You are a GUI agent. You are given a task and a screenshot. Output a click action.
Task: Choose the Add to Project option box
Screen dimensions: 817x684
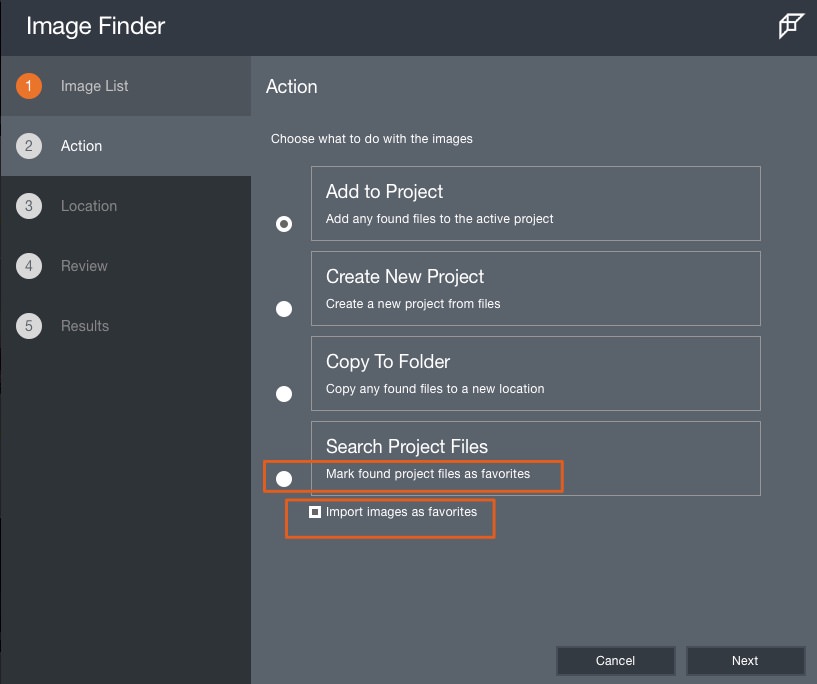(536, 204)
